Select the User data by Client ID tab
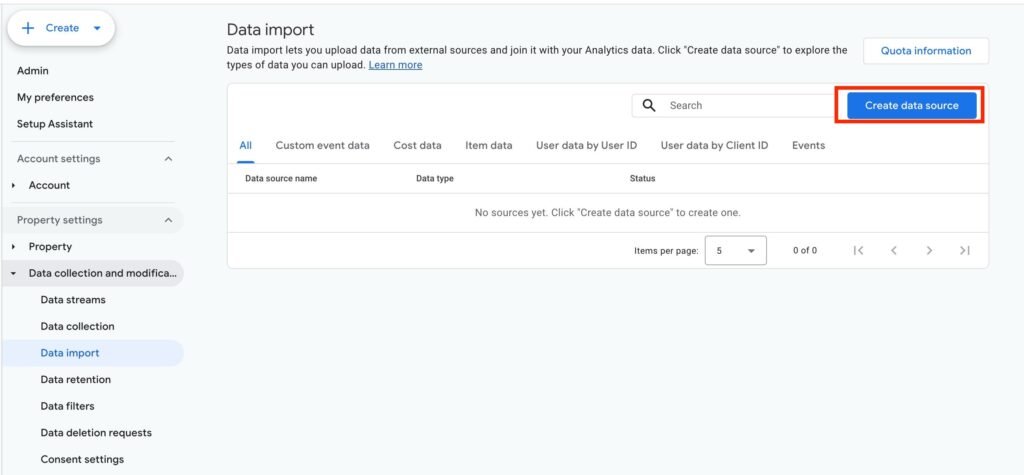 tap(714, 145)
